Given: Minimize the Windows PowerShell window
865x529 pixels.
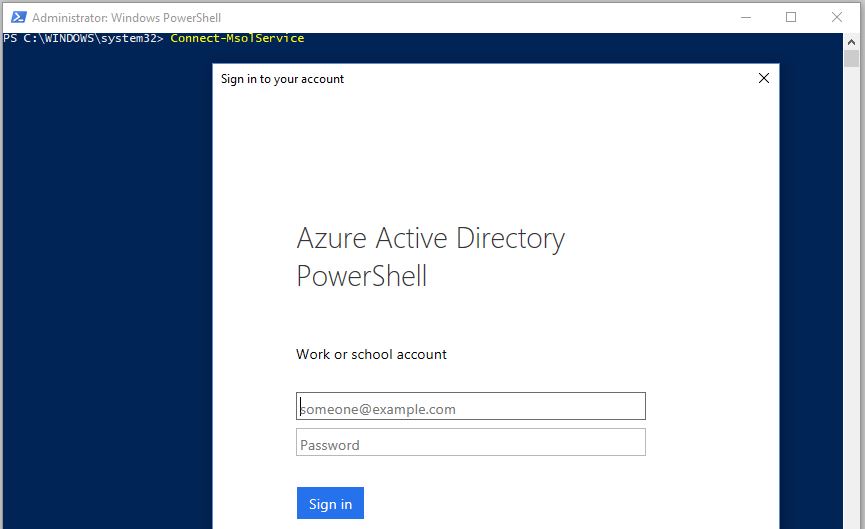Looking at the screenshot, I should coord(746,17).
